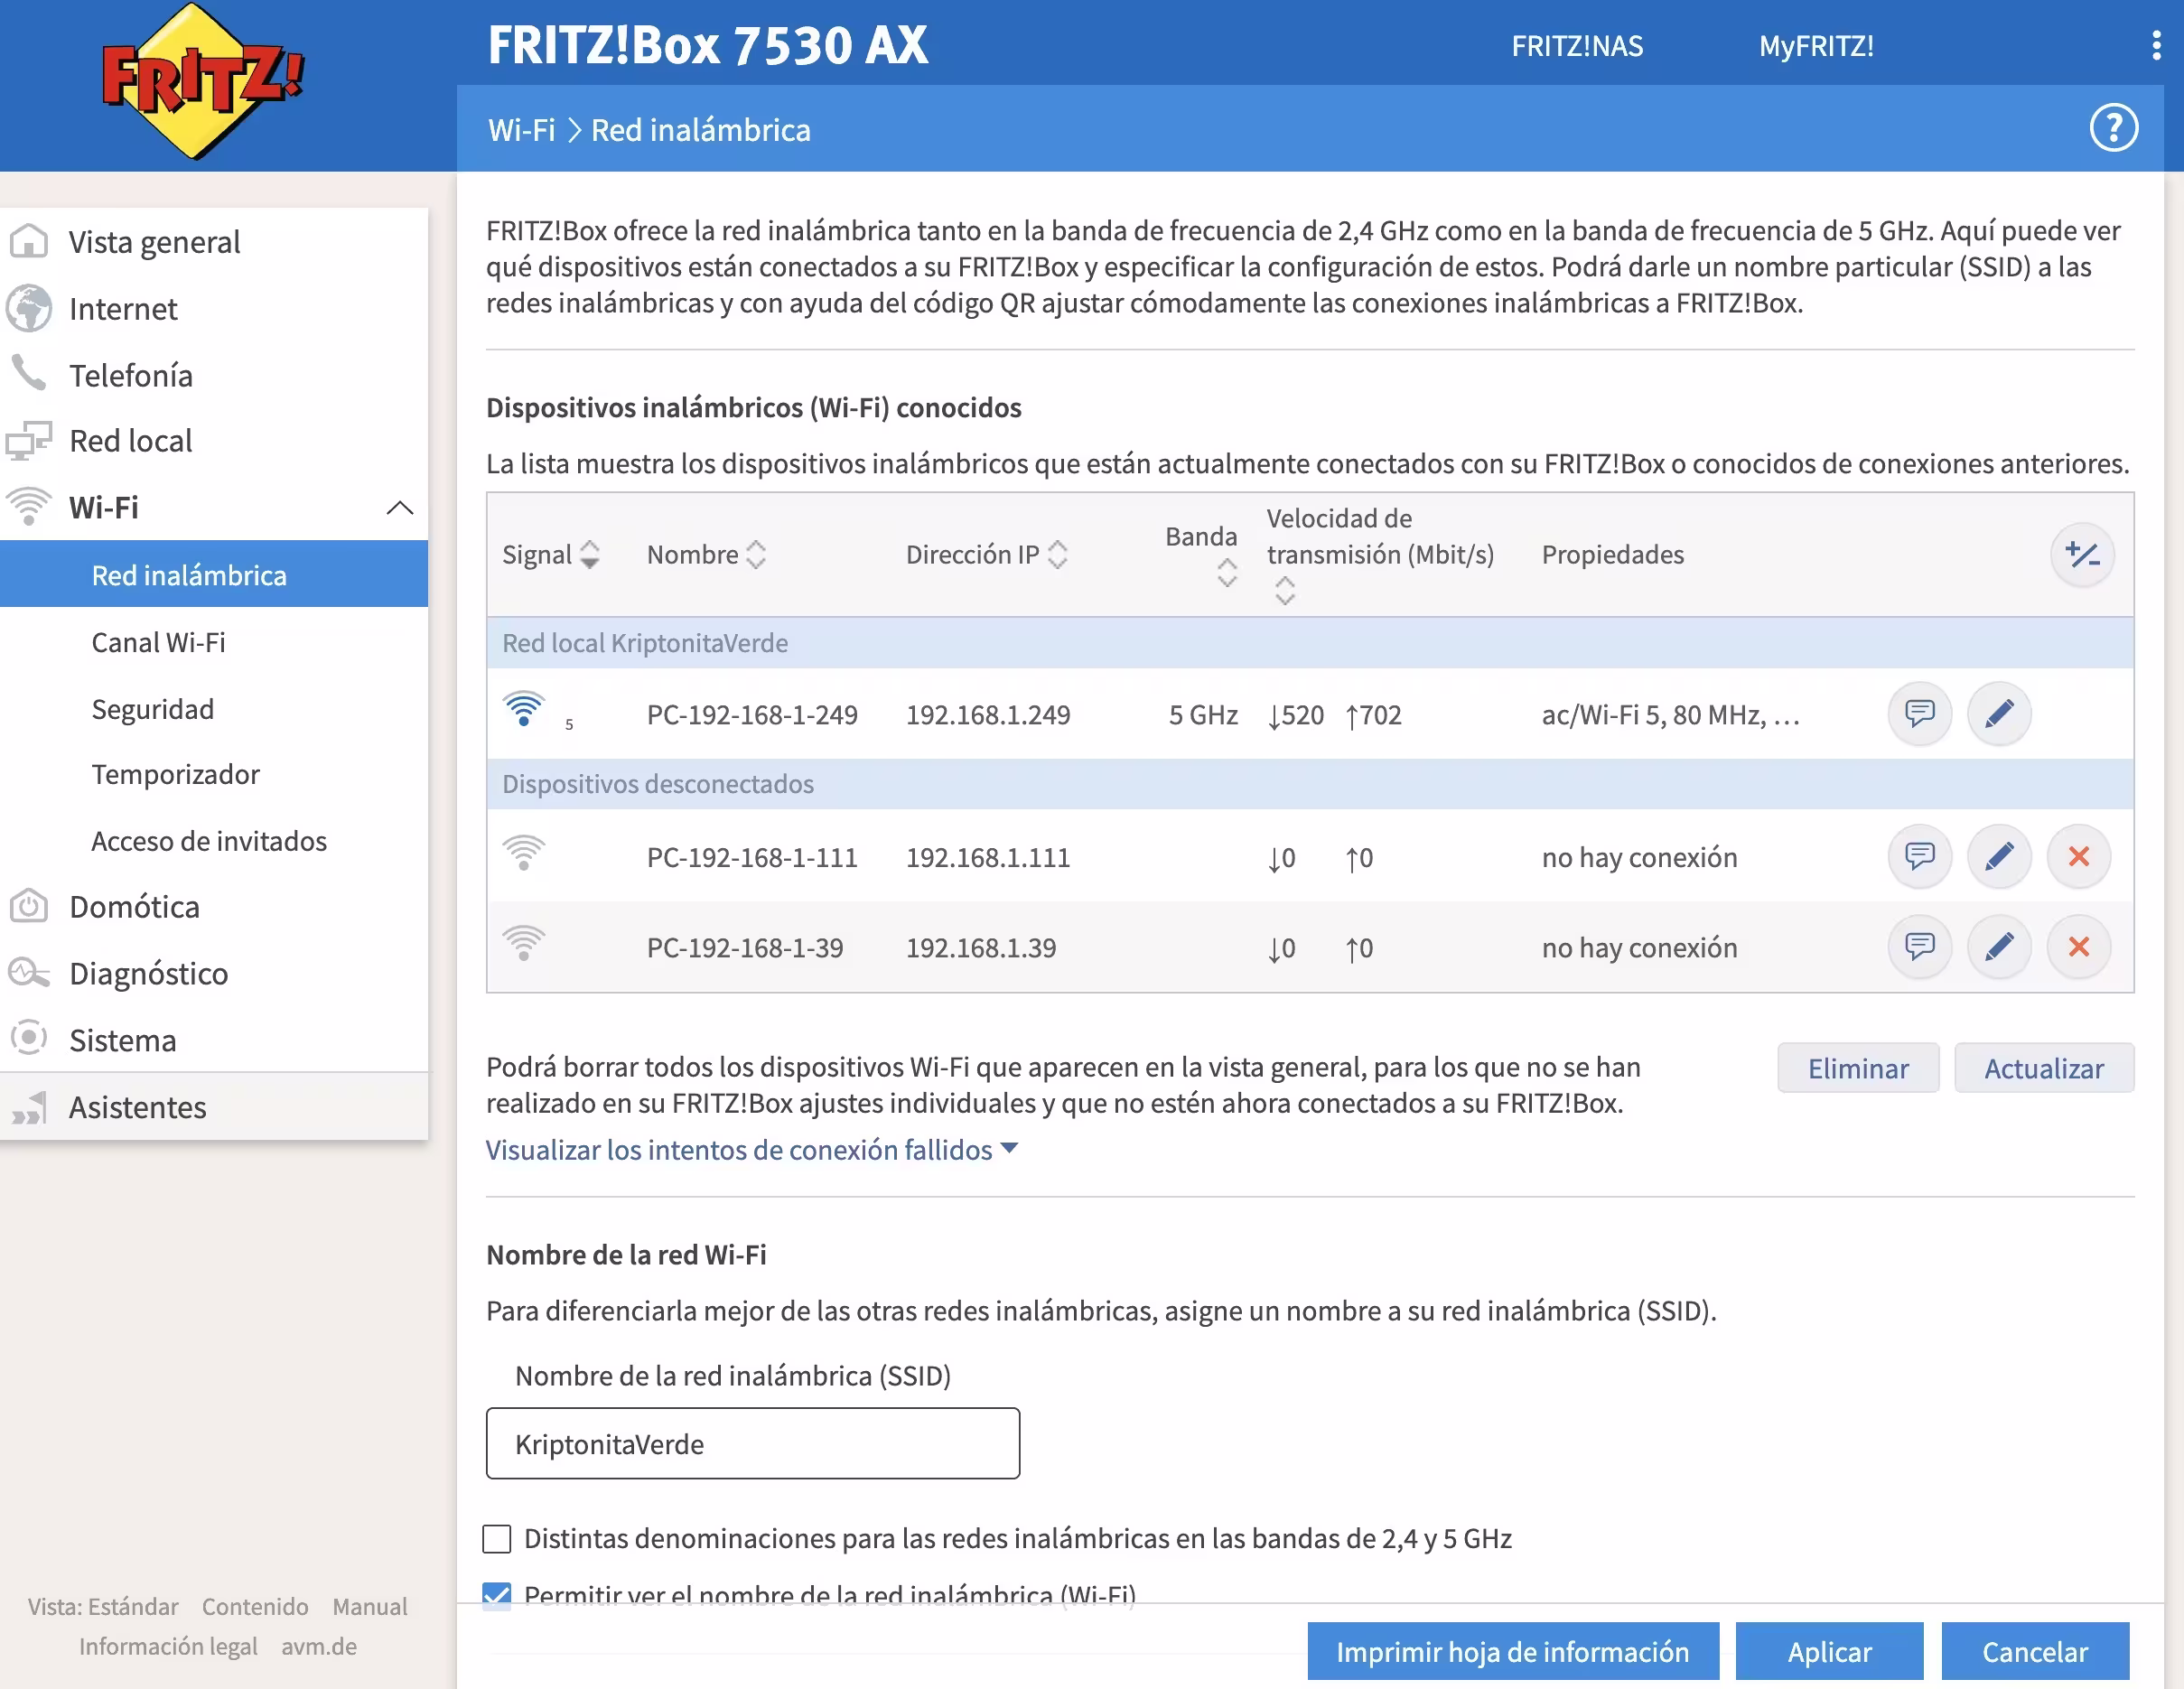
Task: Open avm.de footer link
Action: click(319, 1646)
